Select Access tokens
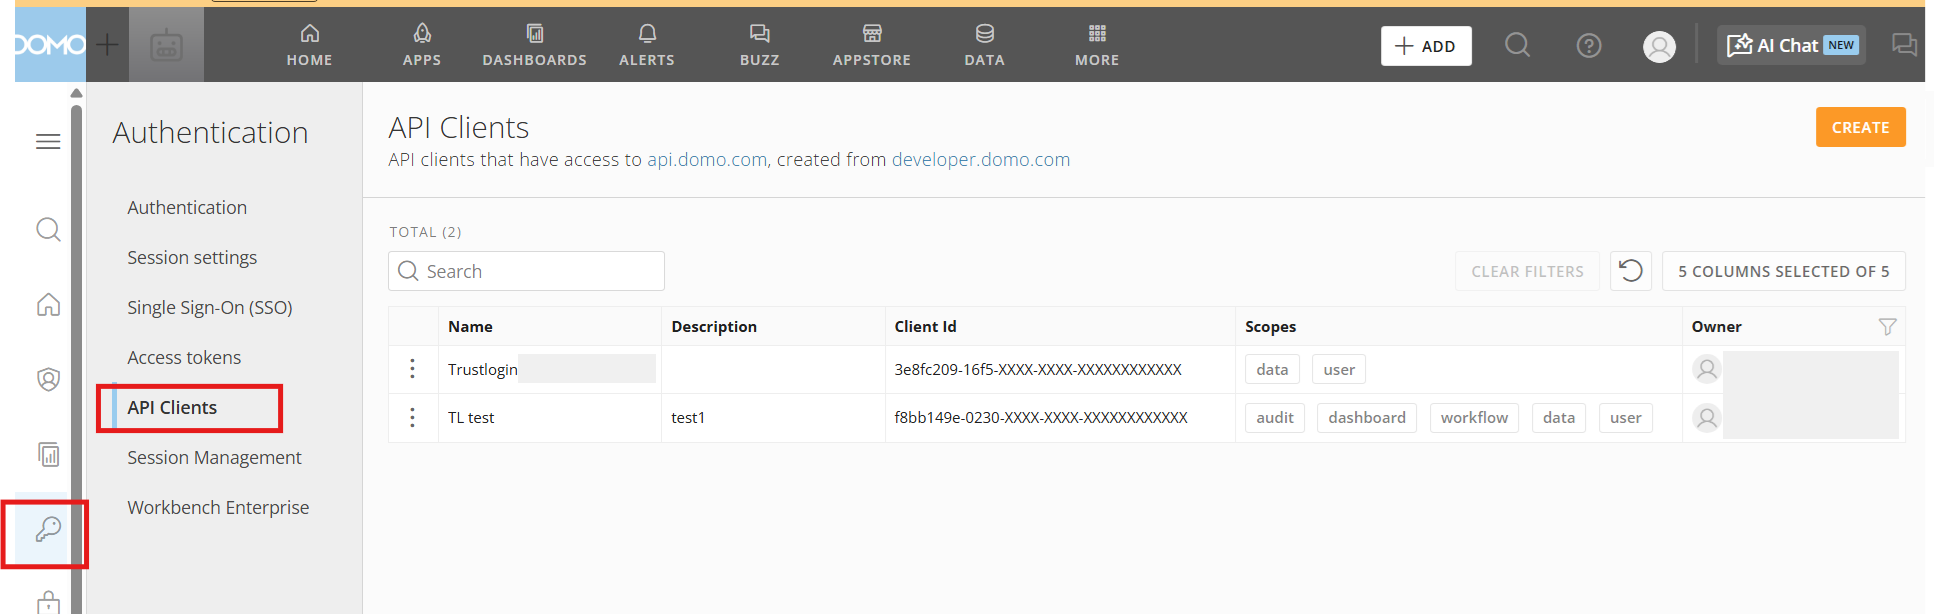The image size is (1934, 614). coord(184,357)
